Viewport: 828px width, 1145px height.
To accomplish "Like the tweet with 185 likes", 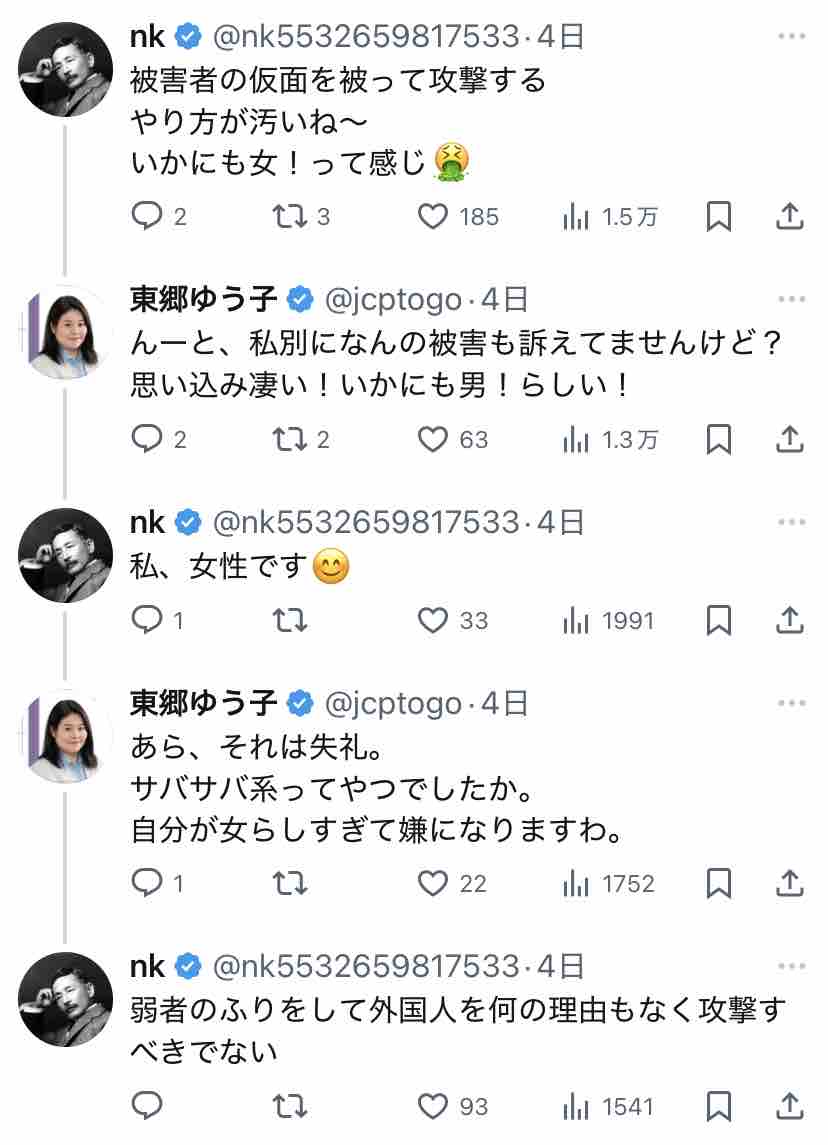I will [x=432, y=216].
